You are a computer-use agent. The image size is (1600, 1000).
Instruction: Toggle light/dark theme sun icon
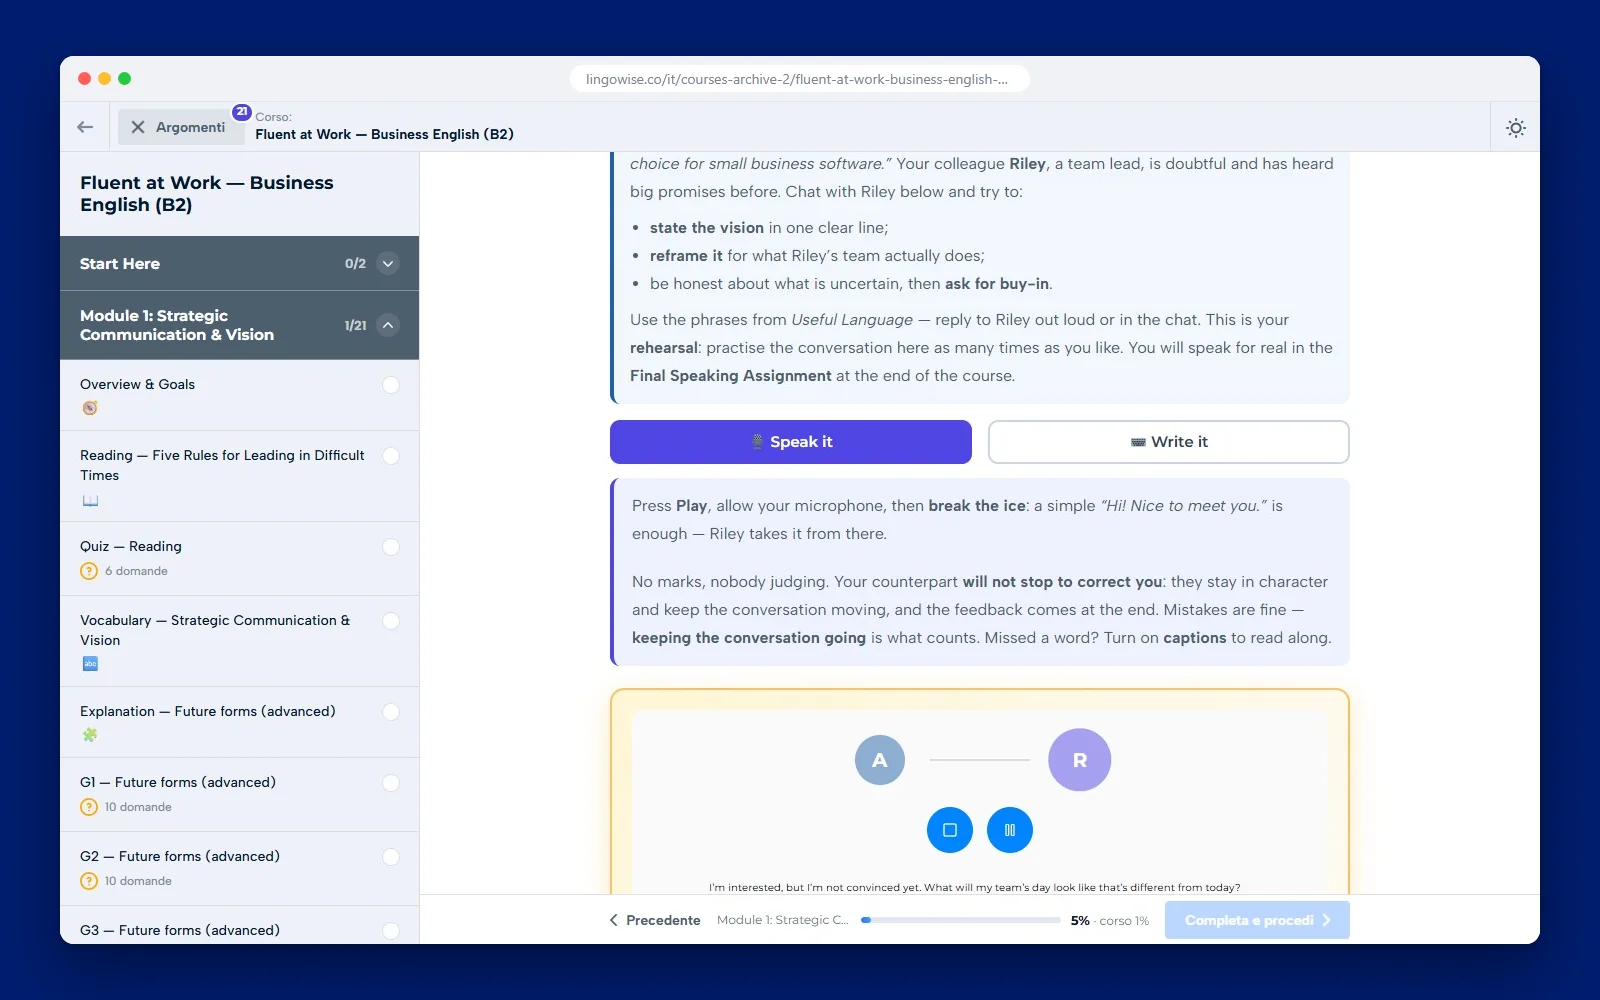pos(1516,128)
